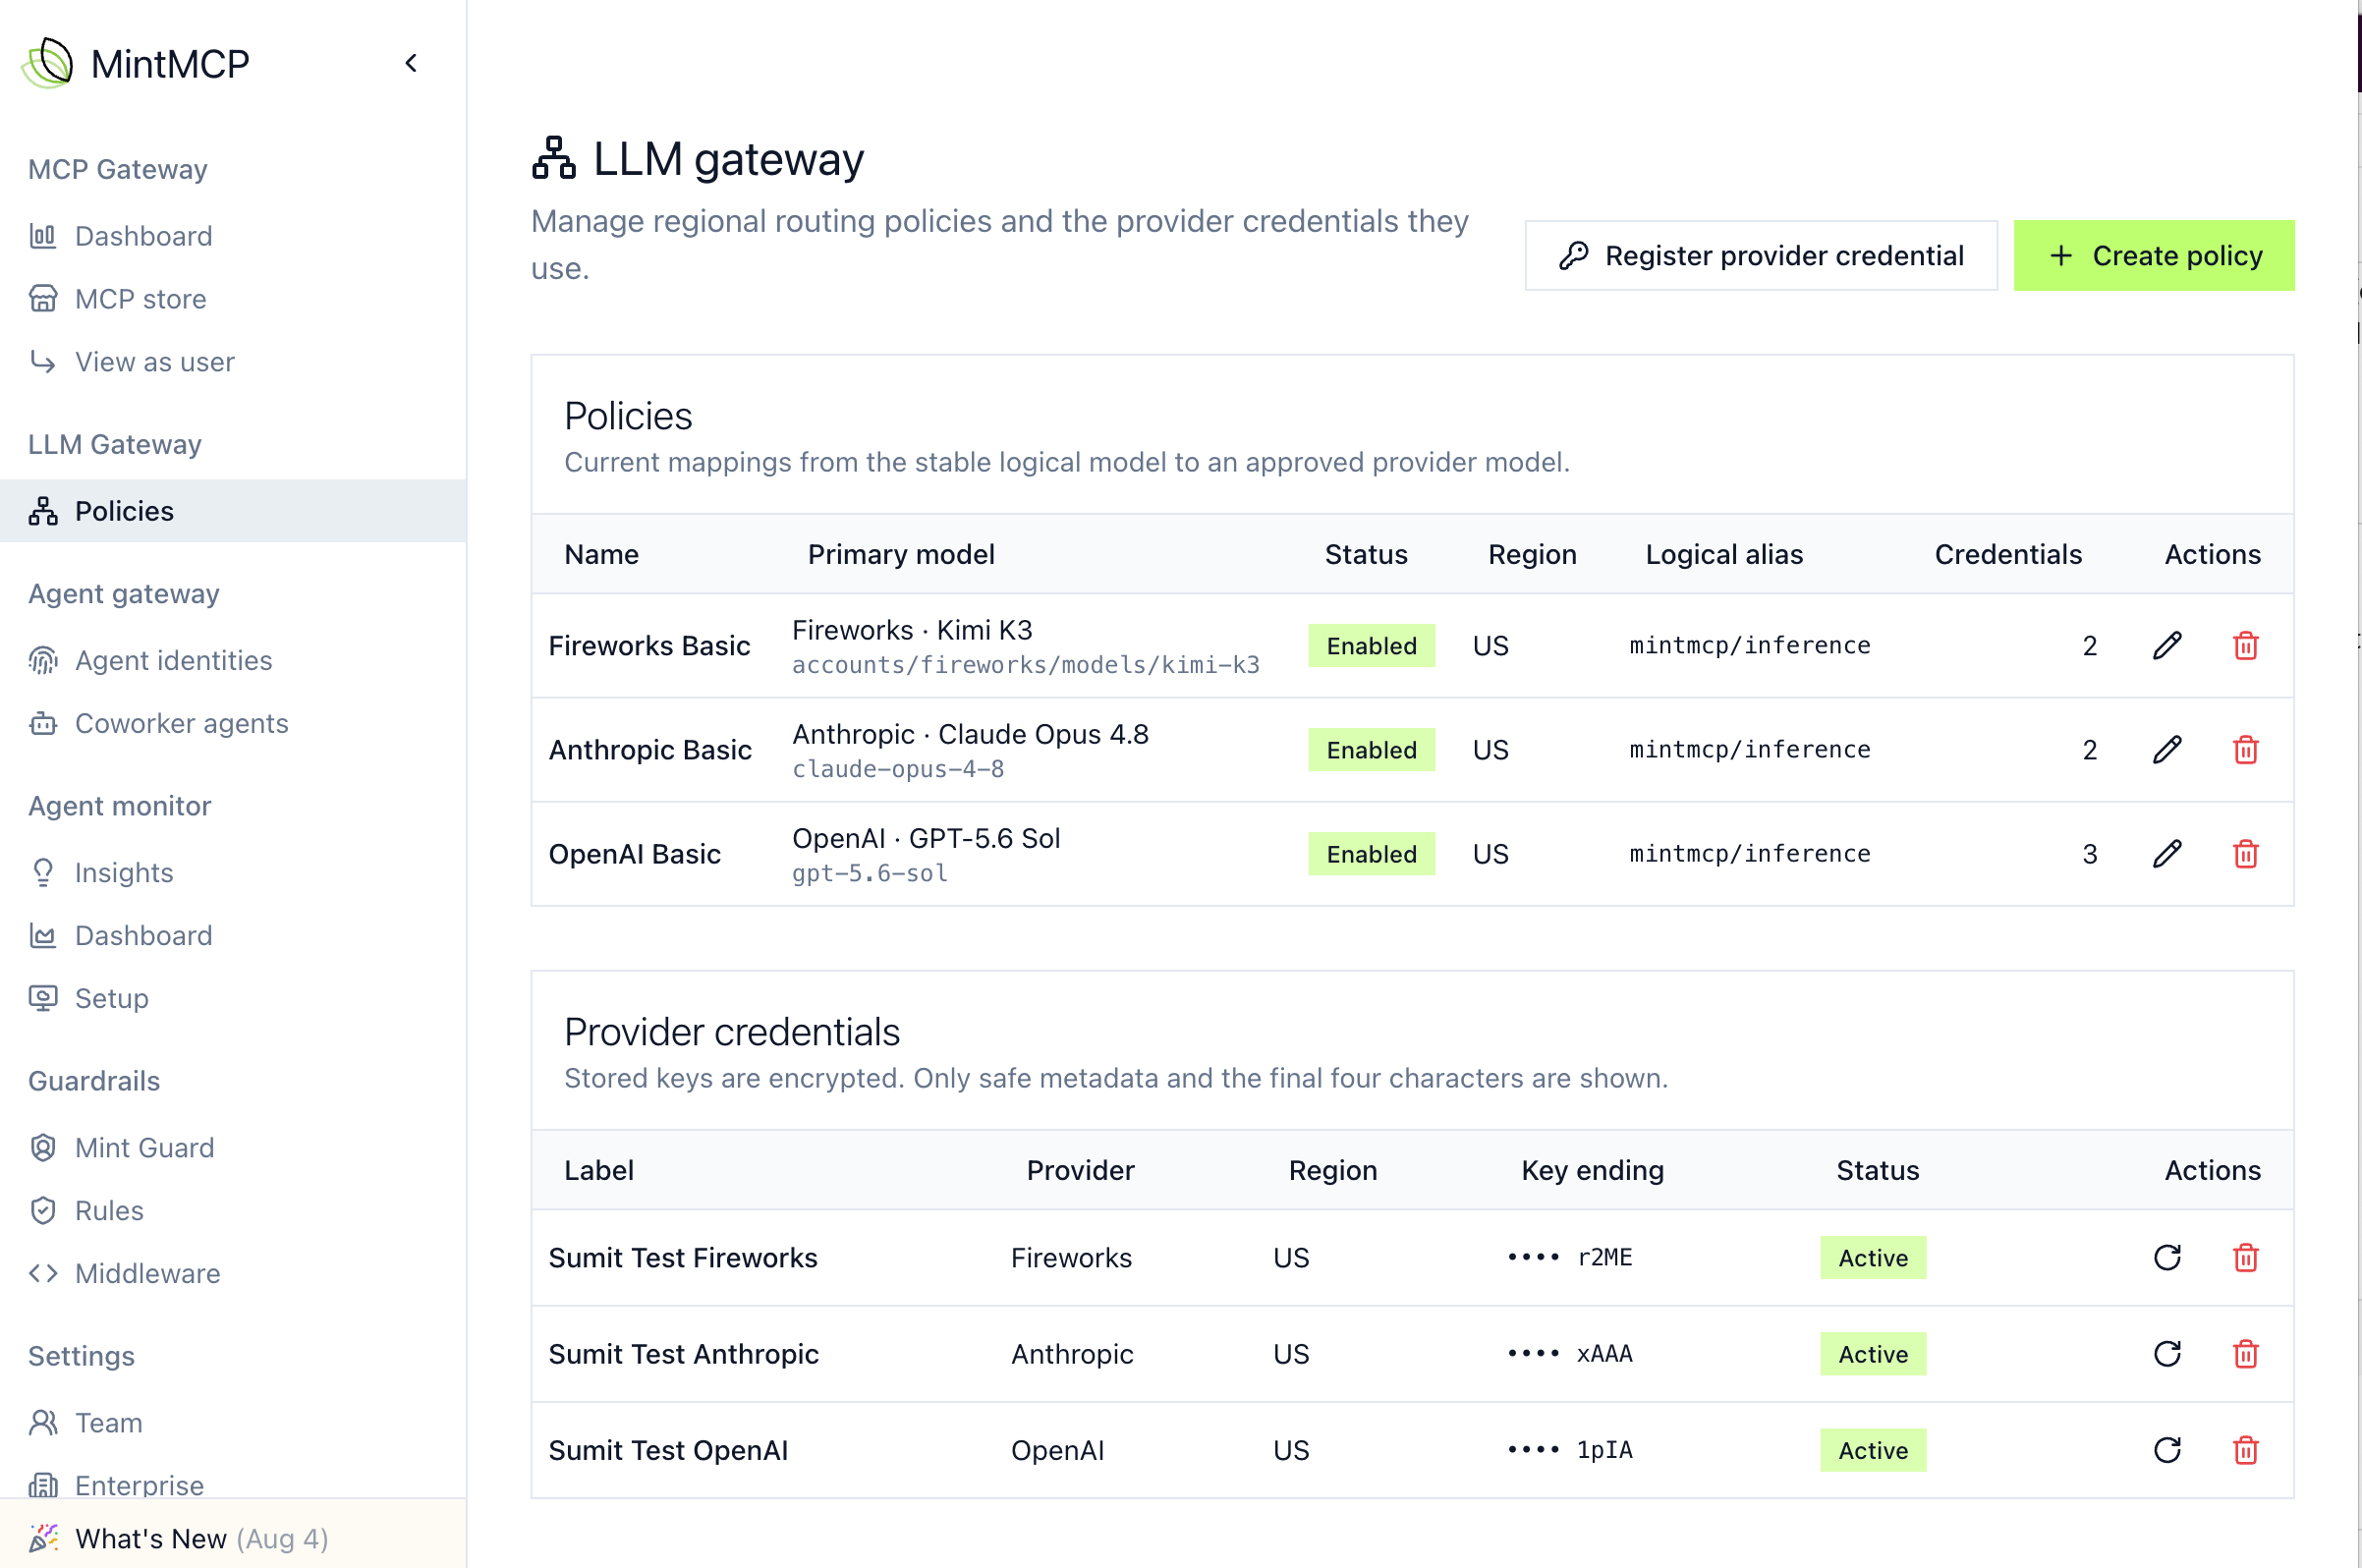Viewport: 2362px width, 1568px height.
Task: Open the Agent monitor Dashboard
Action: pyautogui.click(x=143, y=936)
